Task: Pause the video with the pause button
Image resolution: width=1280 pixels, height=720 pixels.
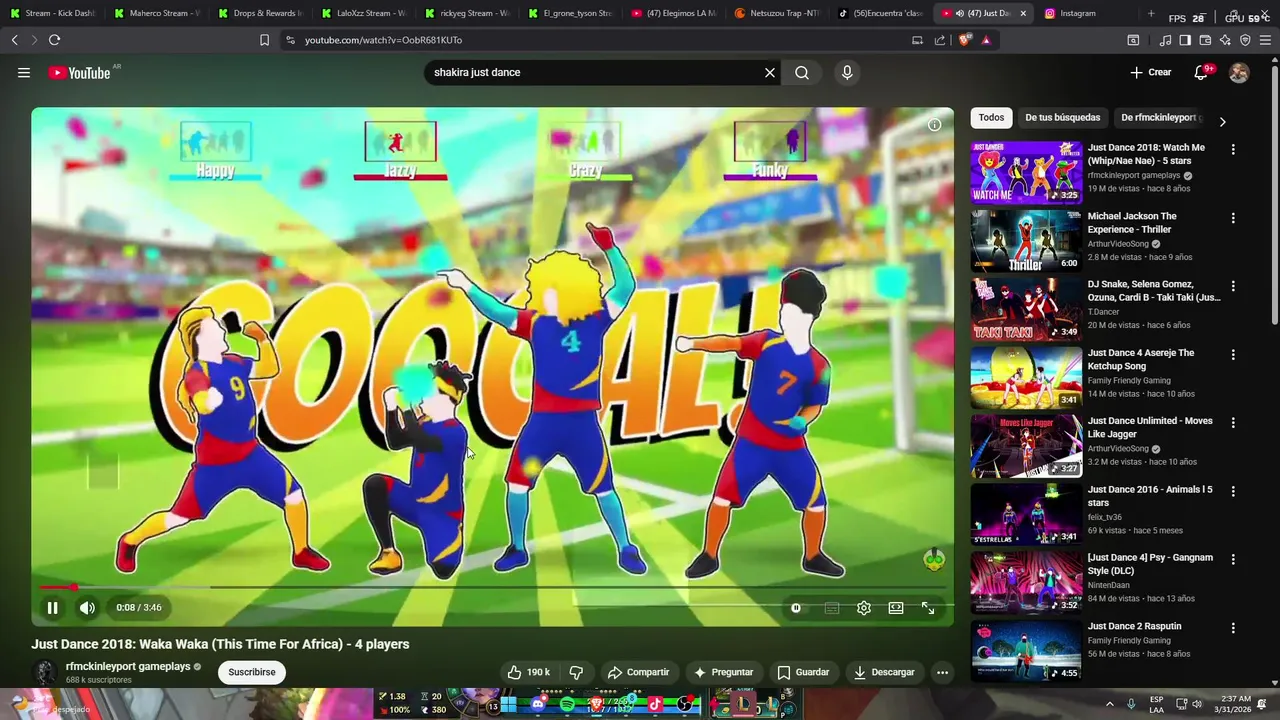Action: click(x=52, y=607)
